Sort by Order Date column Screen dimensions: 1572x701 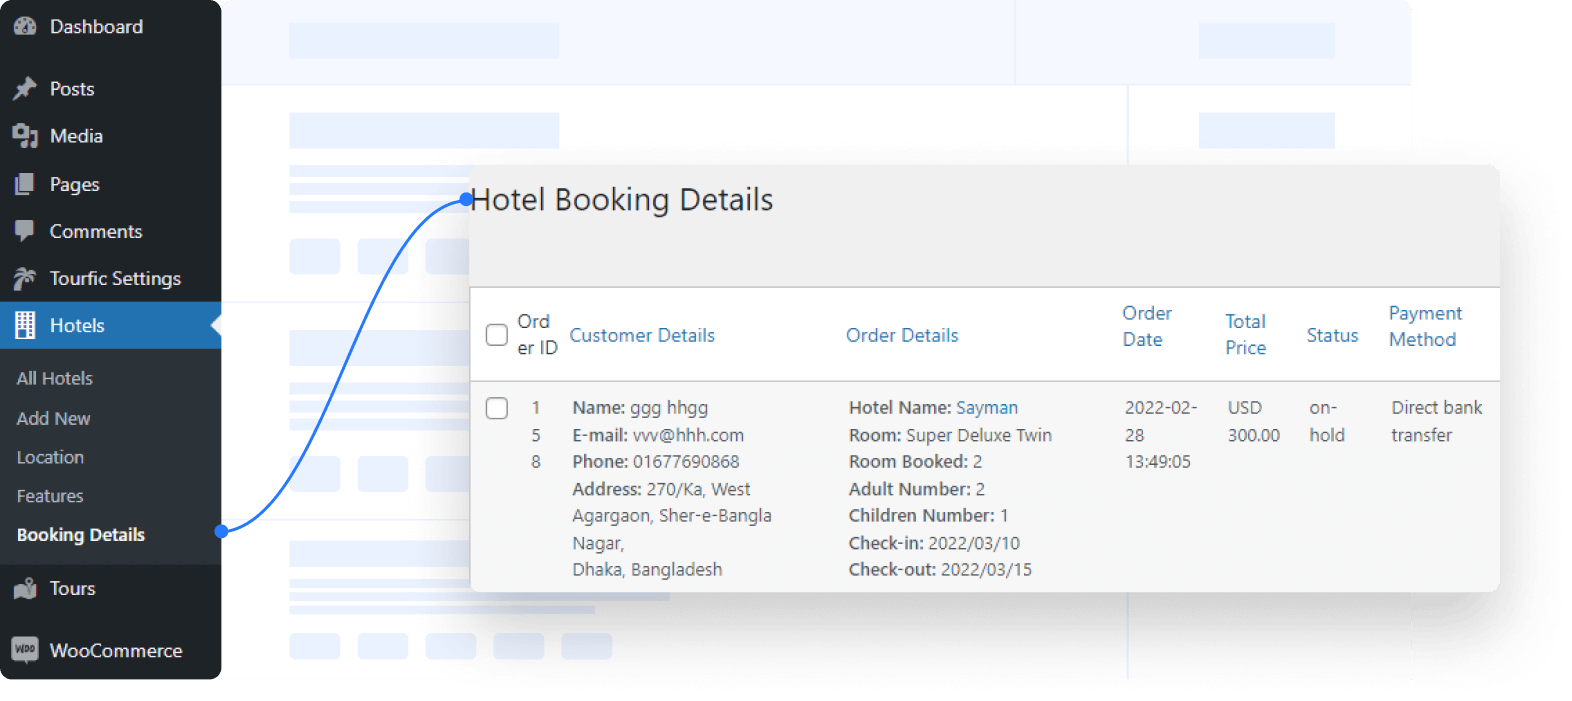(x=1147, y=326)
